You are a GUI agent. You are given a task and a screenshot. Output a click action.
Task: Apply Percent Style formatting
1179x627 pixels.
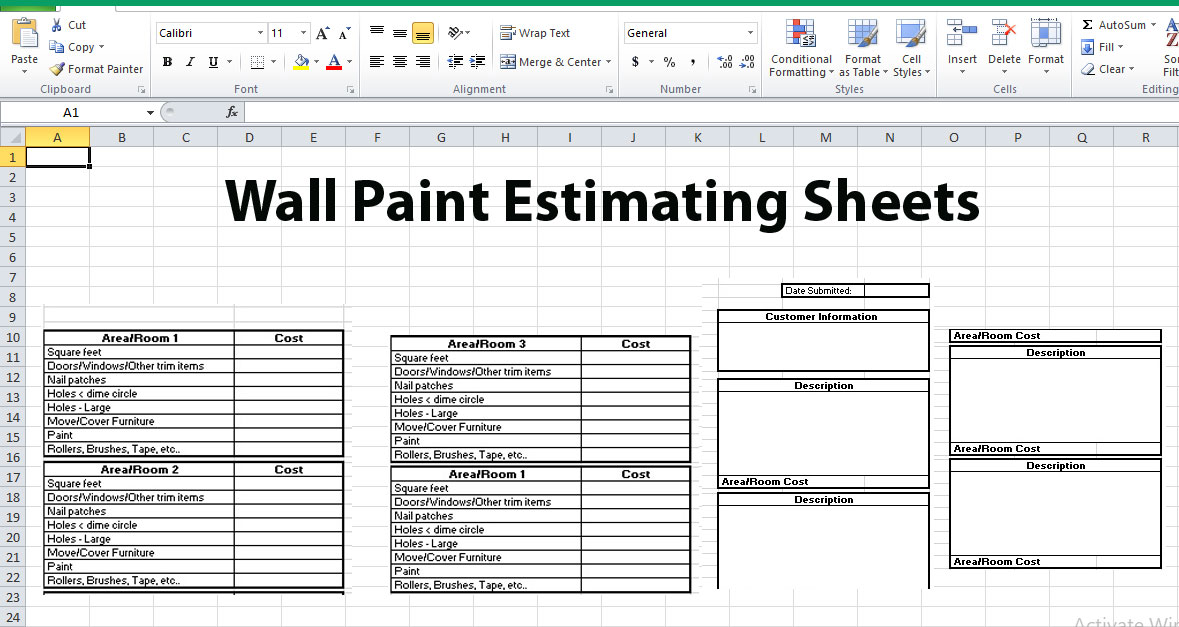(668, 61)
